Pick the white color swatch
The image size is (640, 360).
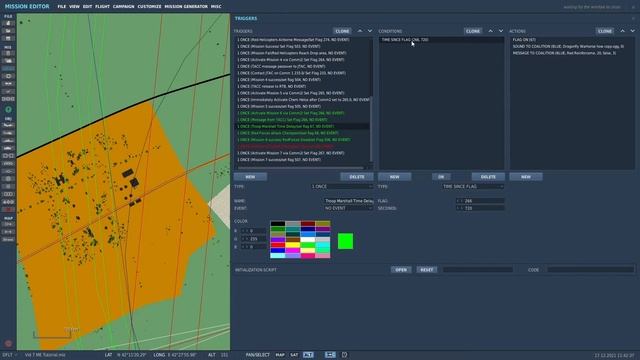point(308,240)
